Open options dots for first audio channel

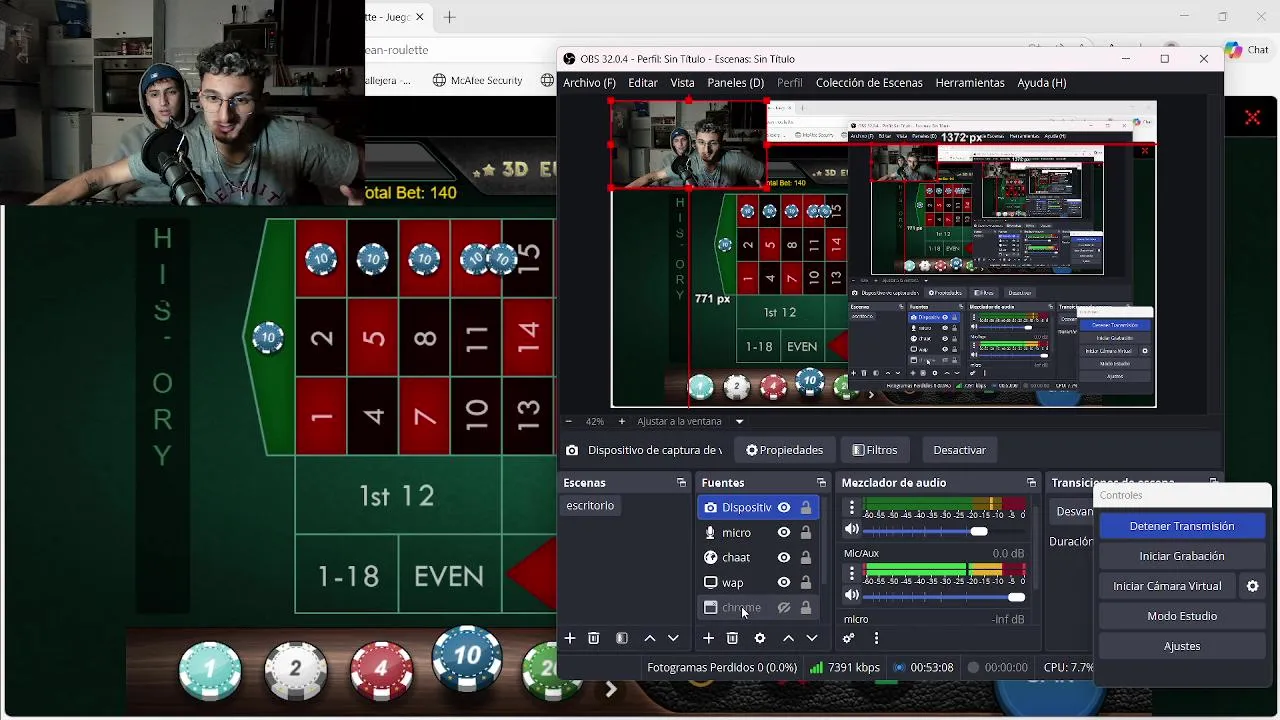coord(852,508)
